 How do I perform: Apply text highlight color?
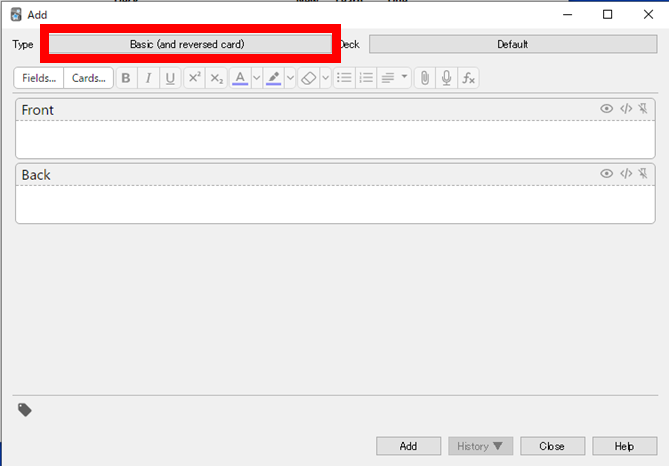click(273, 78)
